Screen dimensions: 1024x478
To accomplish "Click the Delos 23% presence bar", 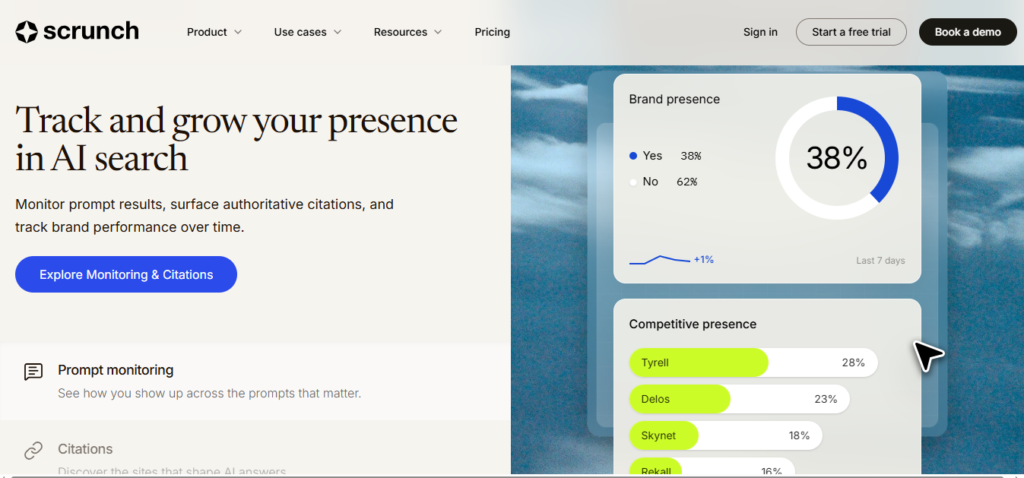I will (x=739, y=399).
